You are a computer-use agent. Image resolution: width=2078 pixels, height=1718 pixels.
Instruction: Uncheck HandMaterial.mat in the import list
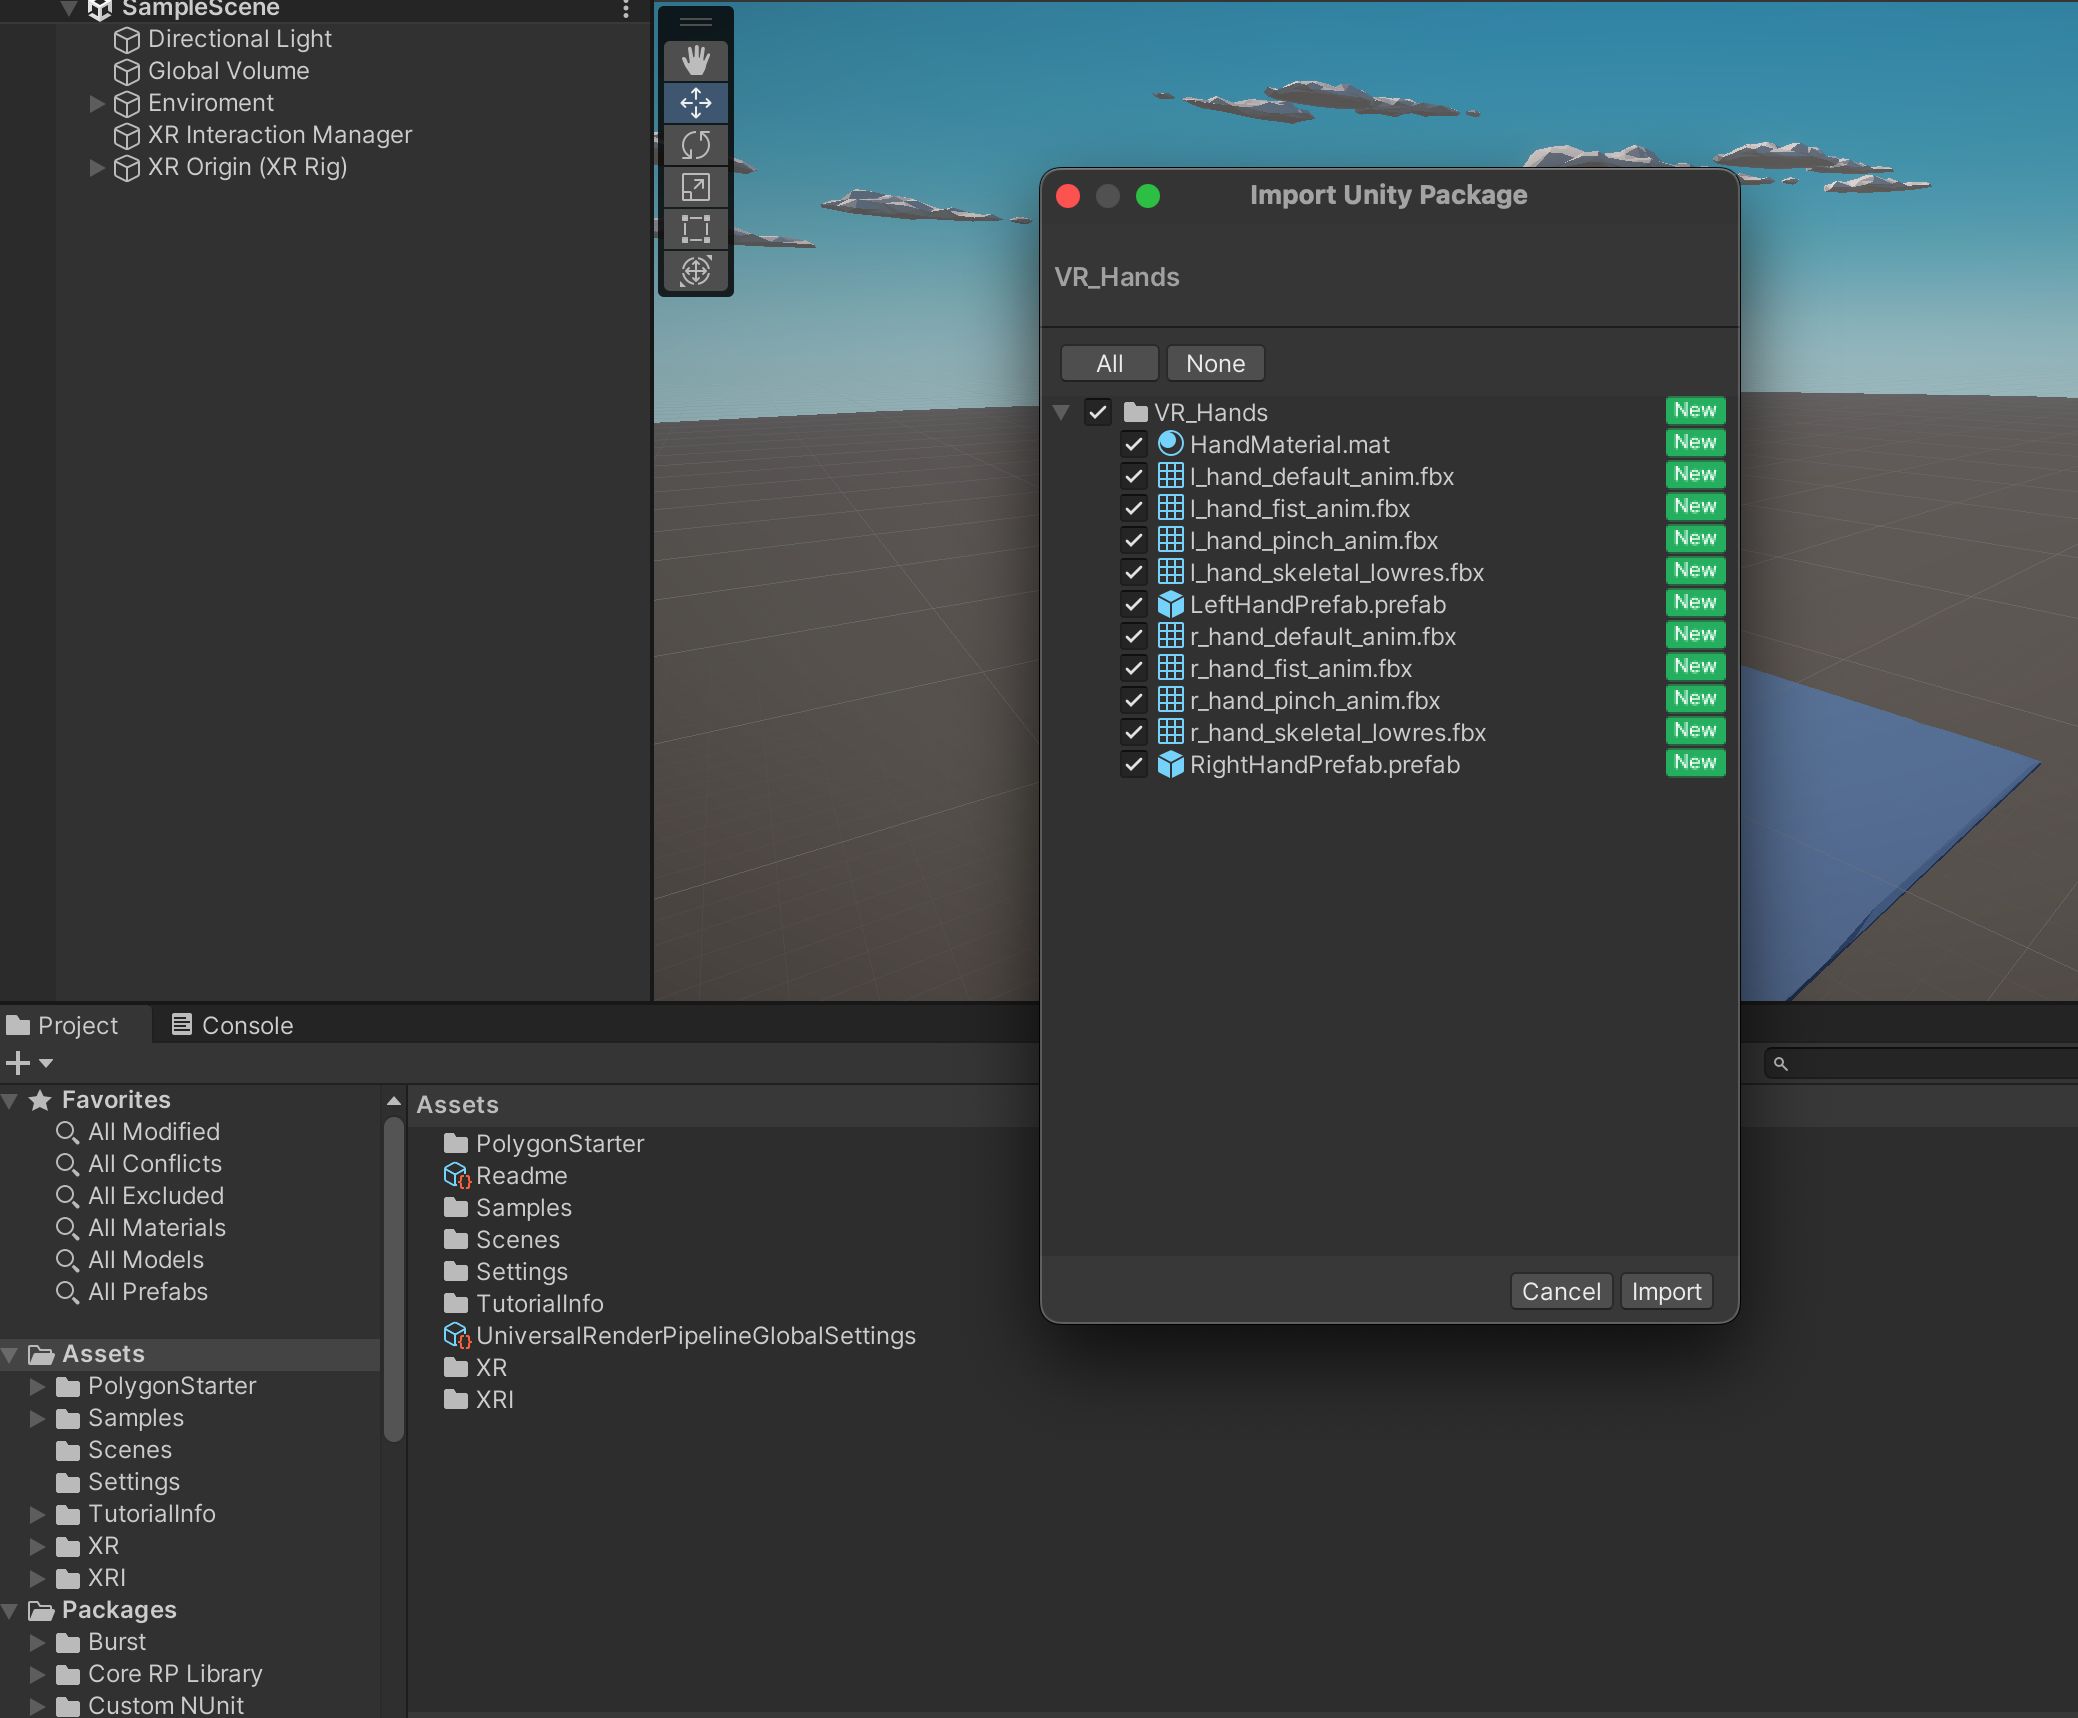click(1133, 444)
